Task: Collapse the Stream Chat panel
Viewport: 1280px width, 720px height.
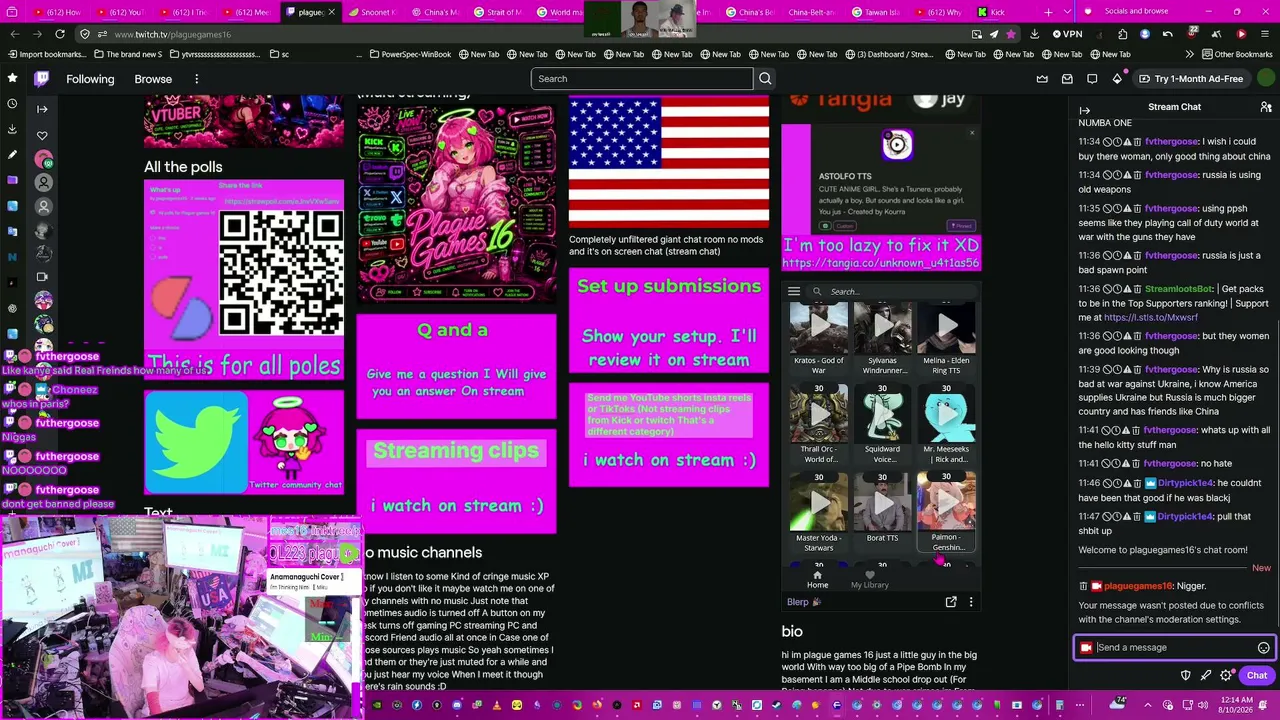Action: [x=1085, y=110]
